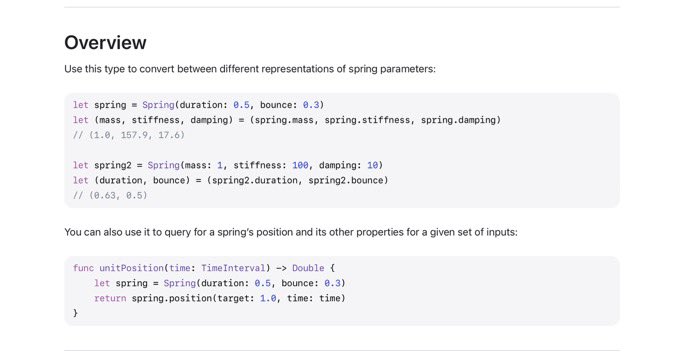
Task: Click the sentence beginning 'Use this type to convert'
Action: [250, 69]
